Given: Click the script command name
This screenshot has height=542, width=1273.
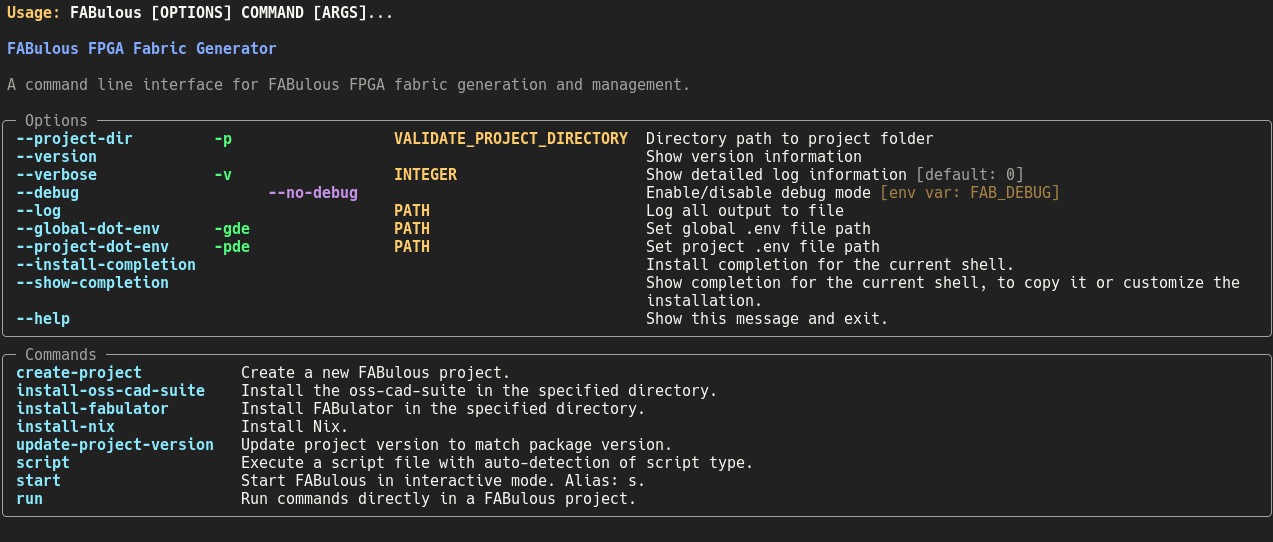Looking at the screenshot, I should click(x=43, y=463).
